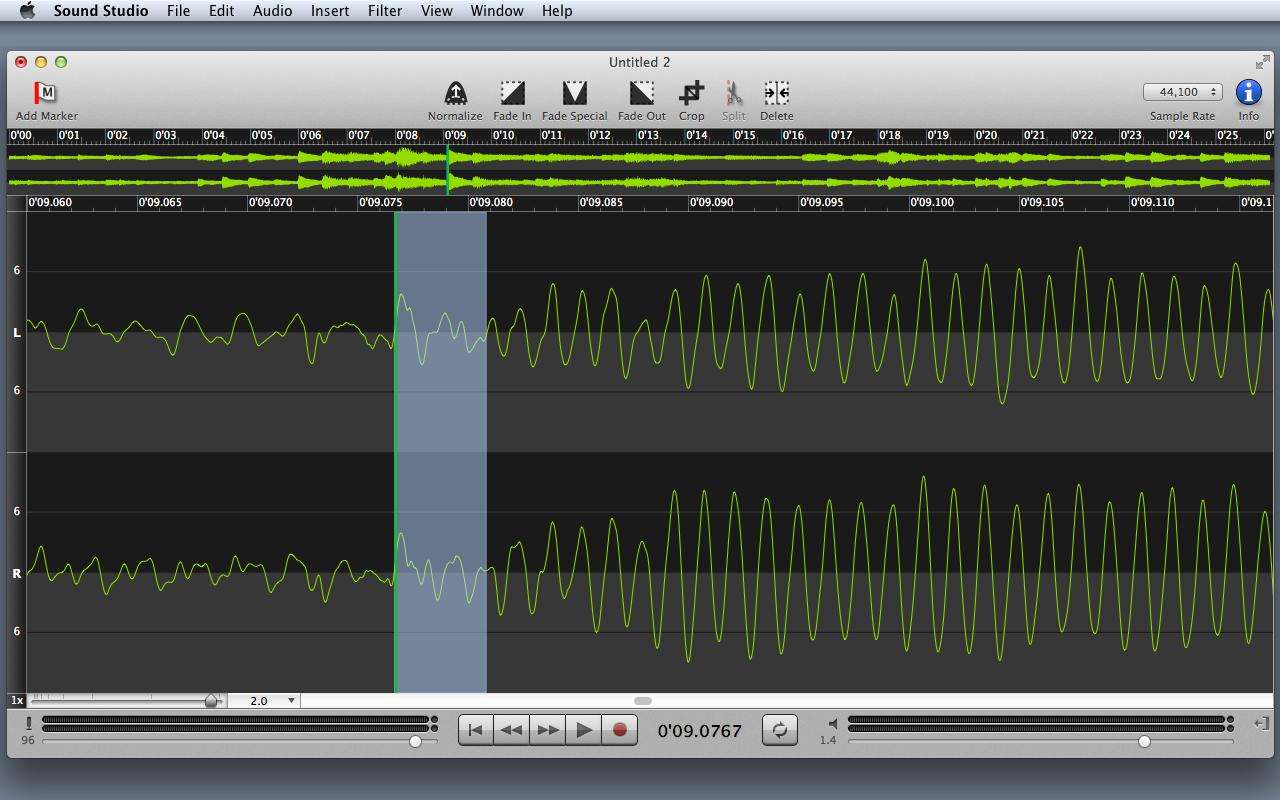This screenshot has height=800, width=1280.
Task: Click the horizontal scrollbar thumb under waveform
Action: (x=643, y=701)
